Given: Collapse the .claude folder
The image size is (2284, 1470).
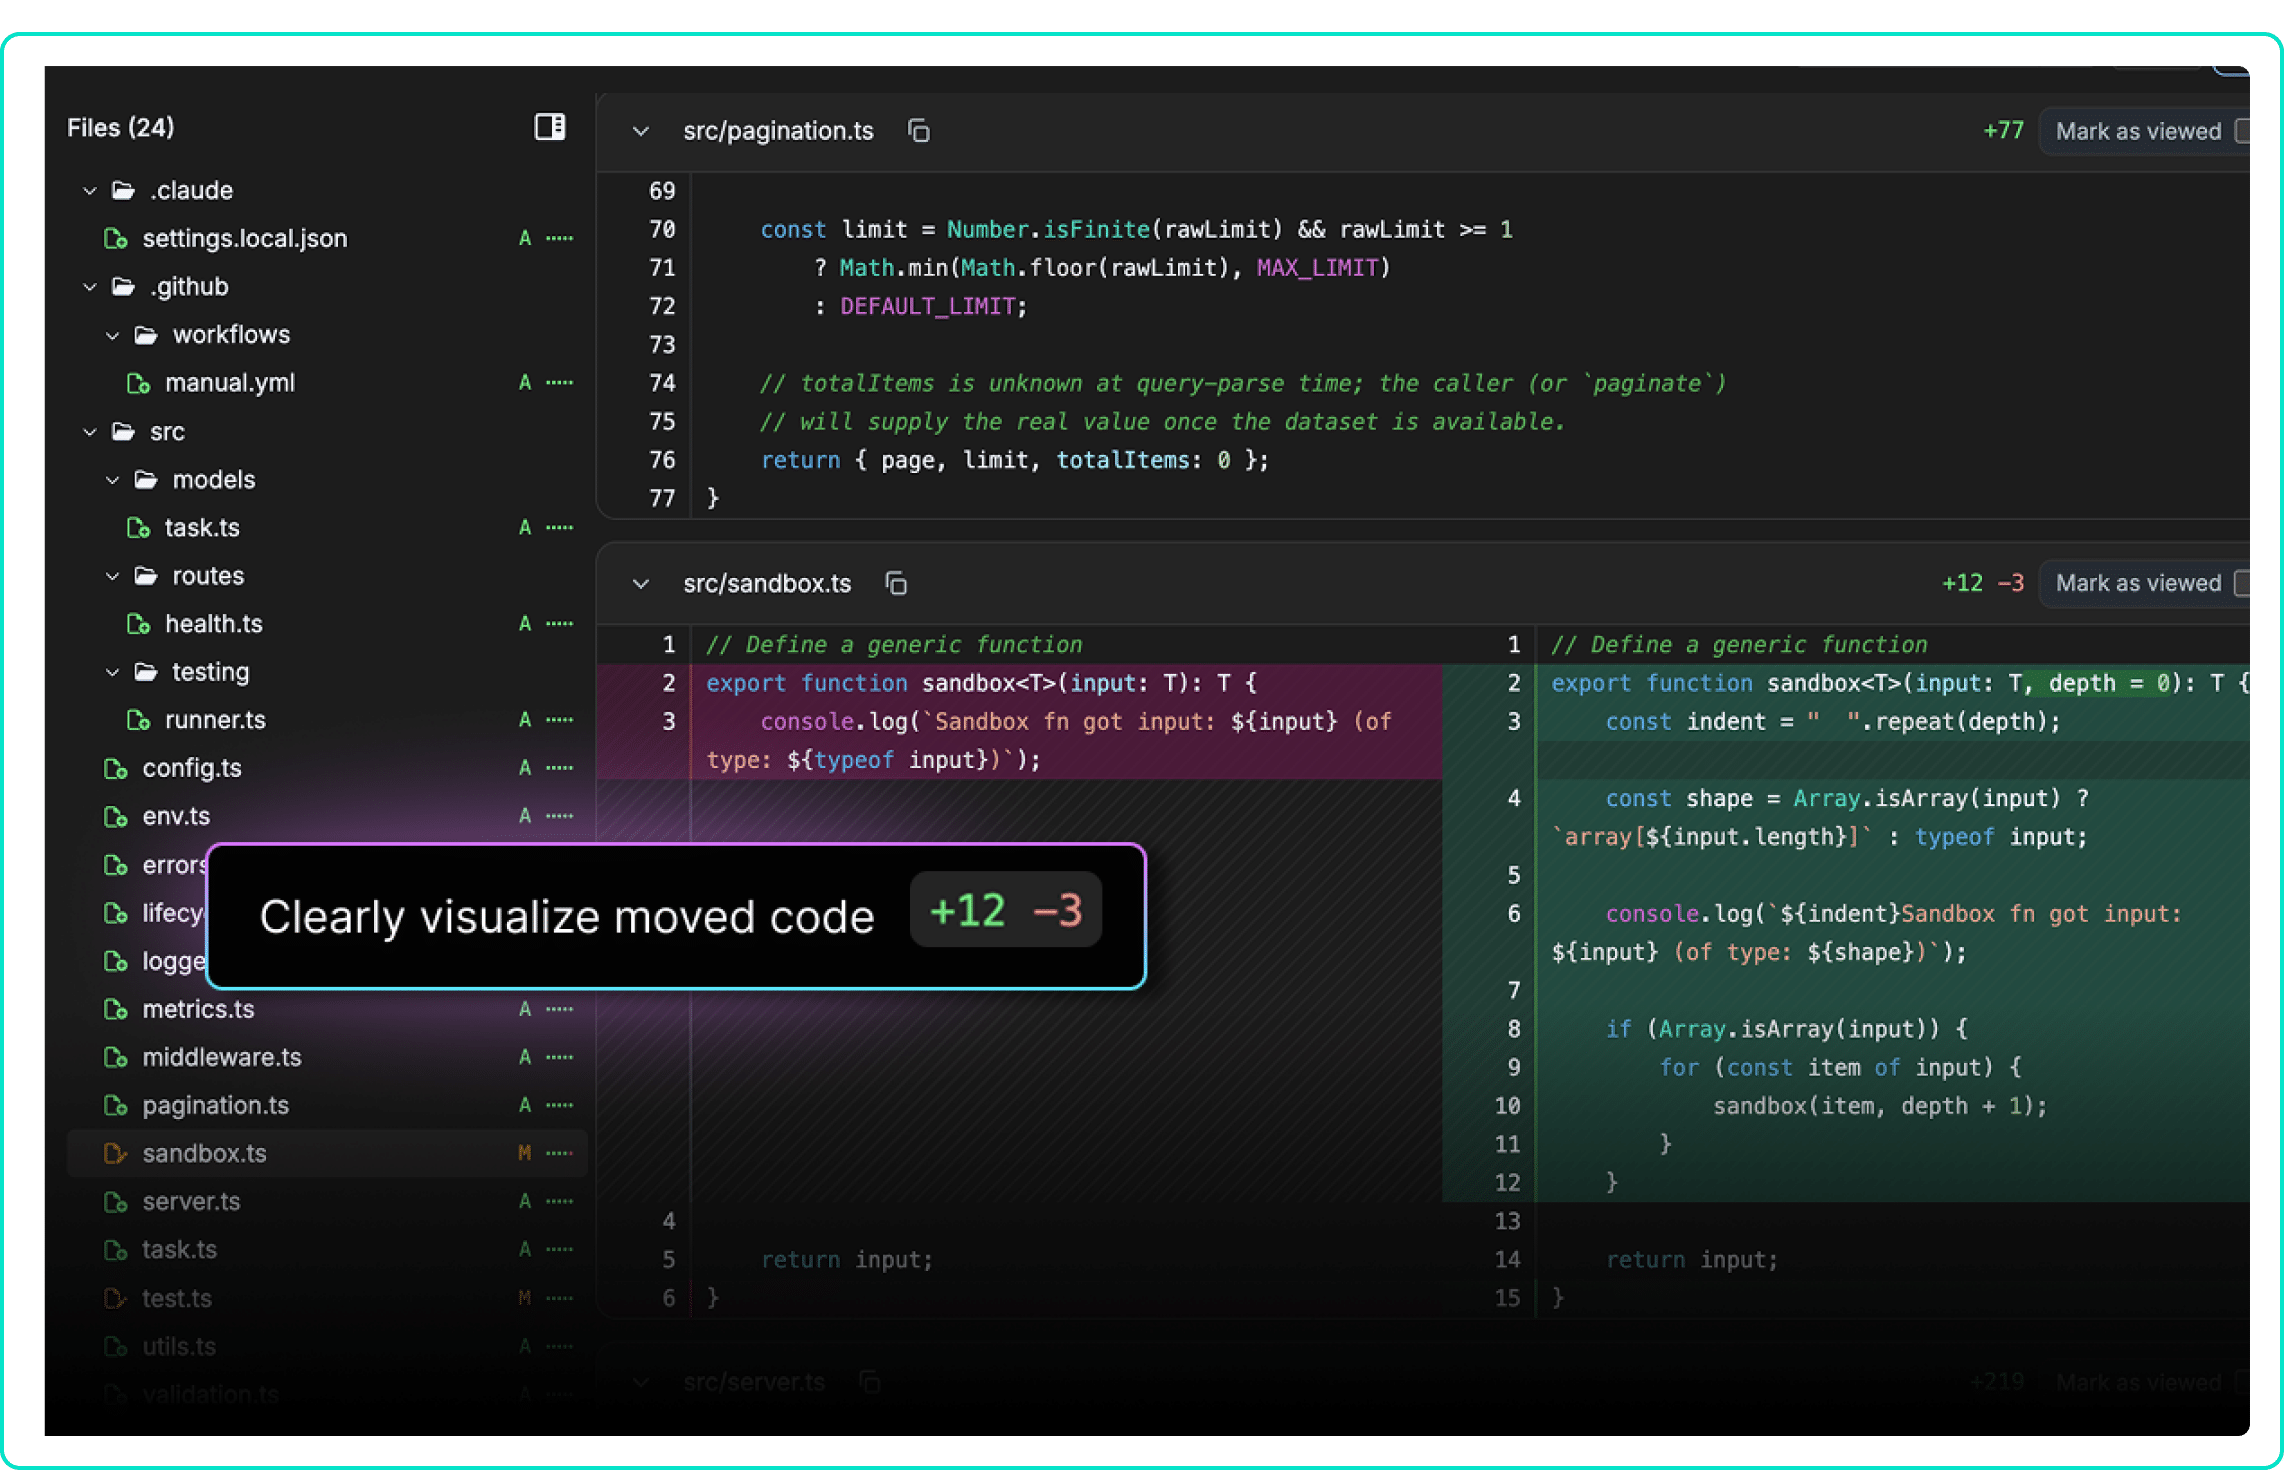Looking at the screenshot, I should point(90,190).
